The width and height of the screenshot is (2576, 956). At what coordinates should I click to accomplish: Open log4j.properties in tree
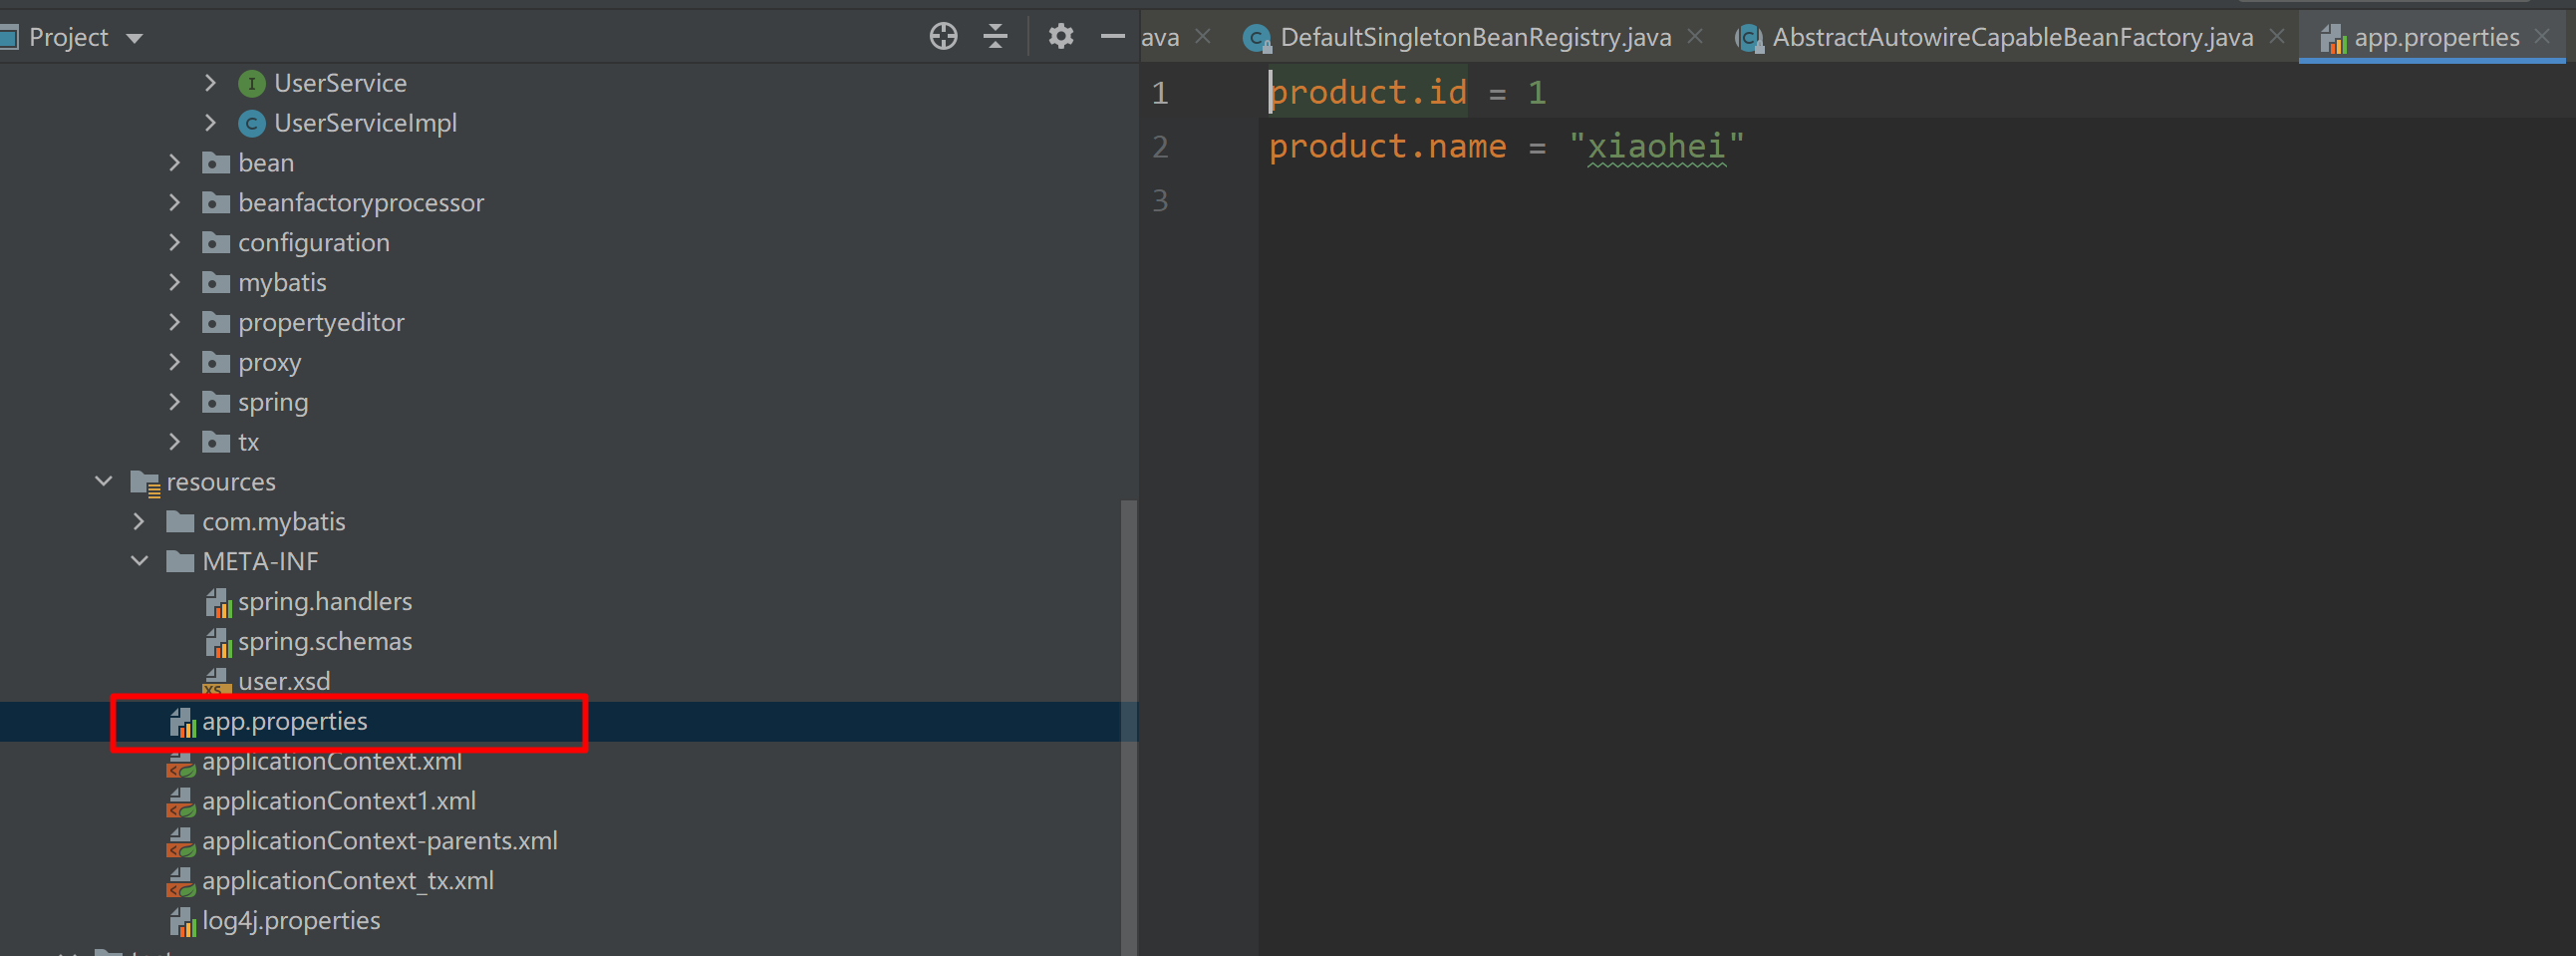291,922
